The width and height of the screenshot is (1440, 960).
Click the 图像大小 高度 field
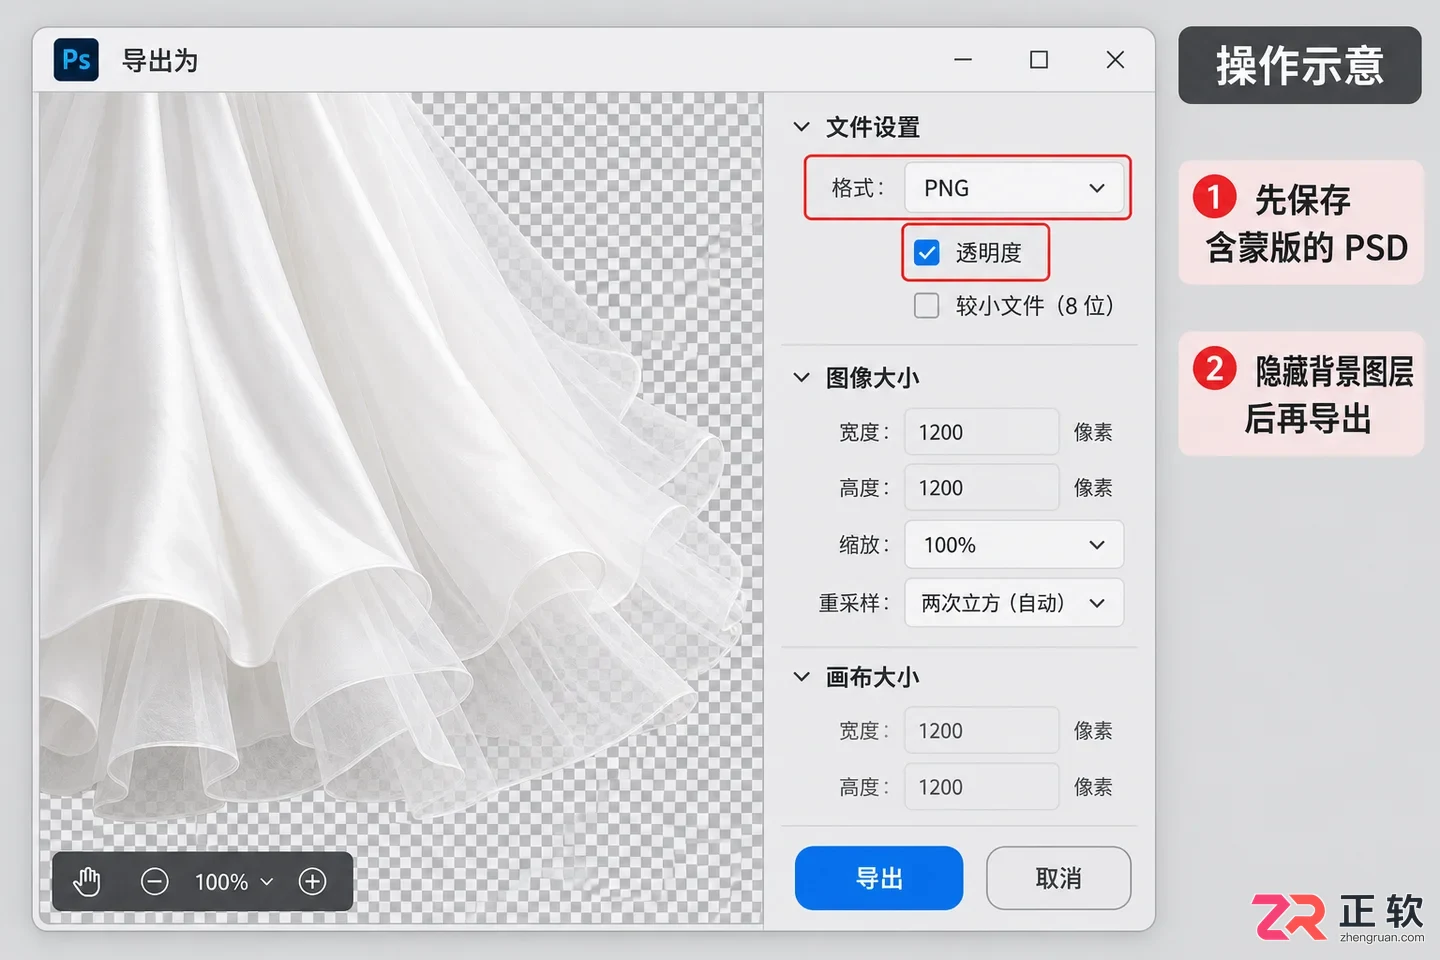981,488
